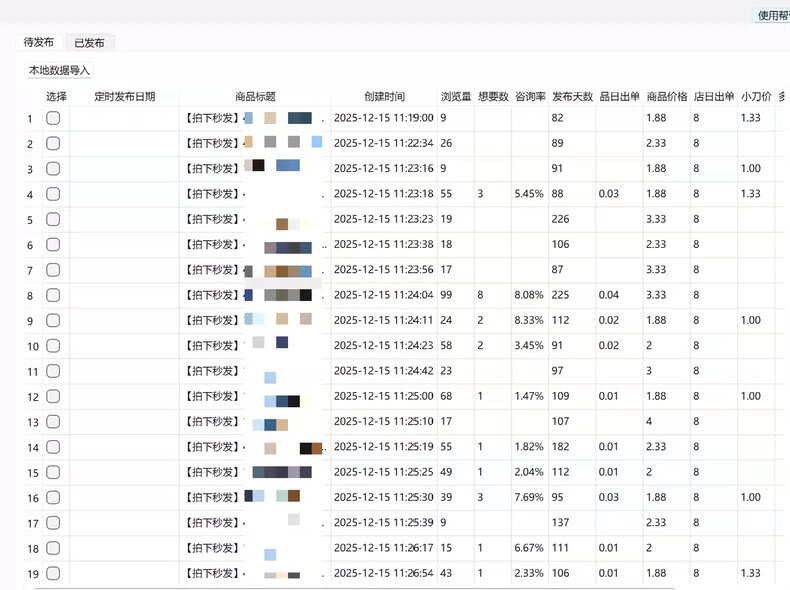The width and height of the screenshot is (790, 590).
Task: Click the 咨询率 column header
Action: (x=530, y=96)
